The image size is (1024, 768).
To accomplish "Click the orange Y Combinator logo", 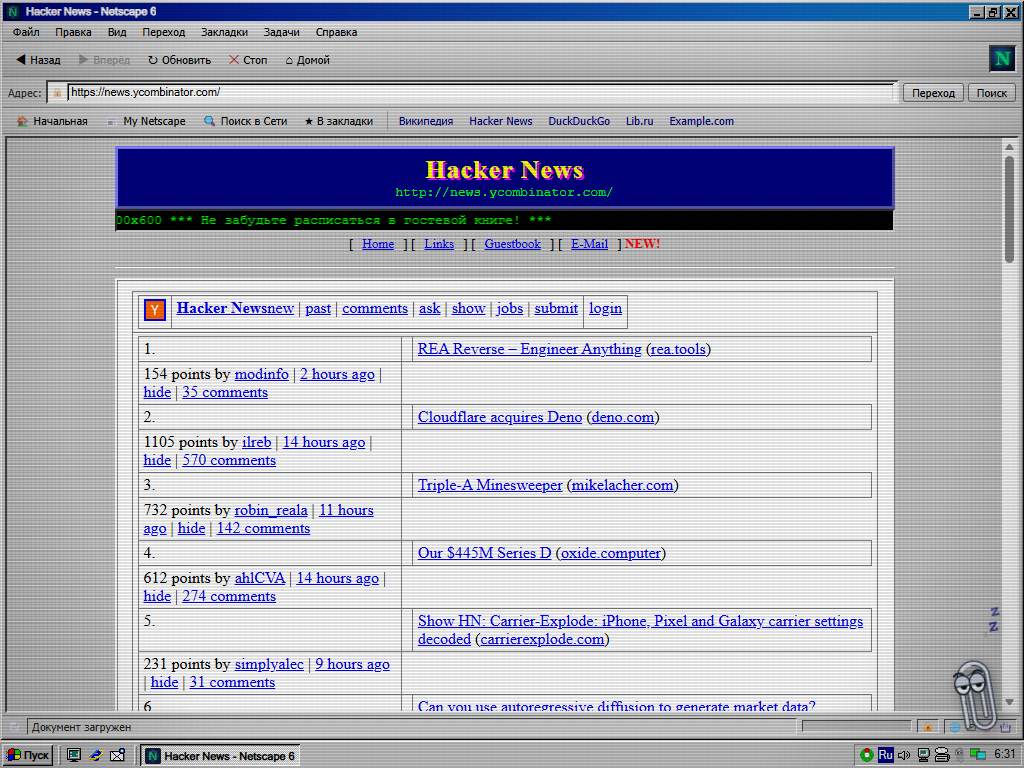I will [x=155, y=310].
